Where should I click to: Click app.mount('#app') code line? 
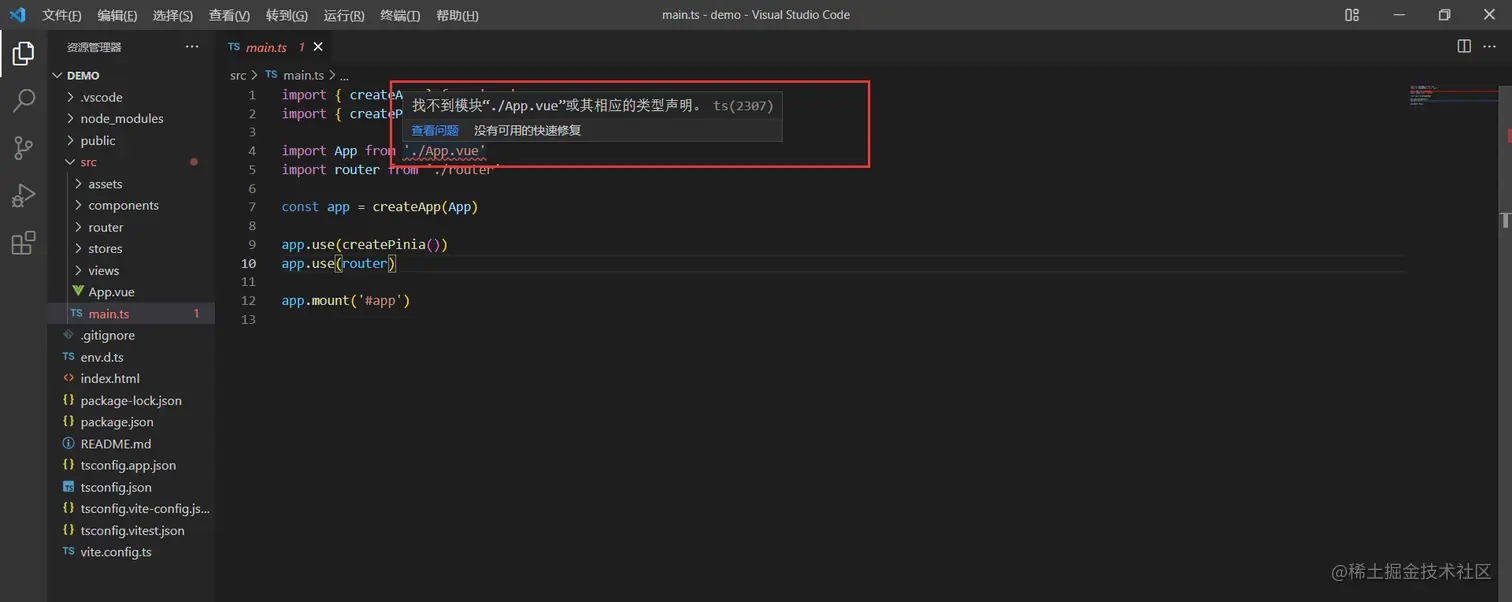tap(346, 301)
